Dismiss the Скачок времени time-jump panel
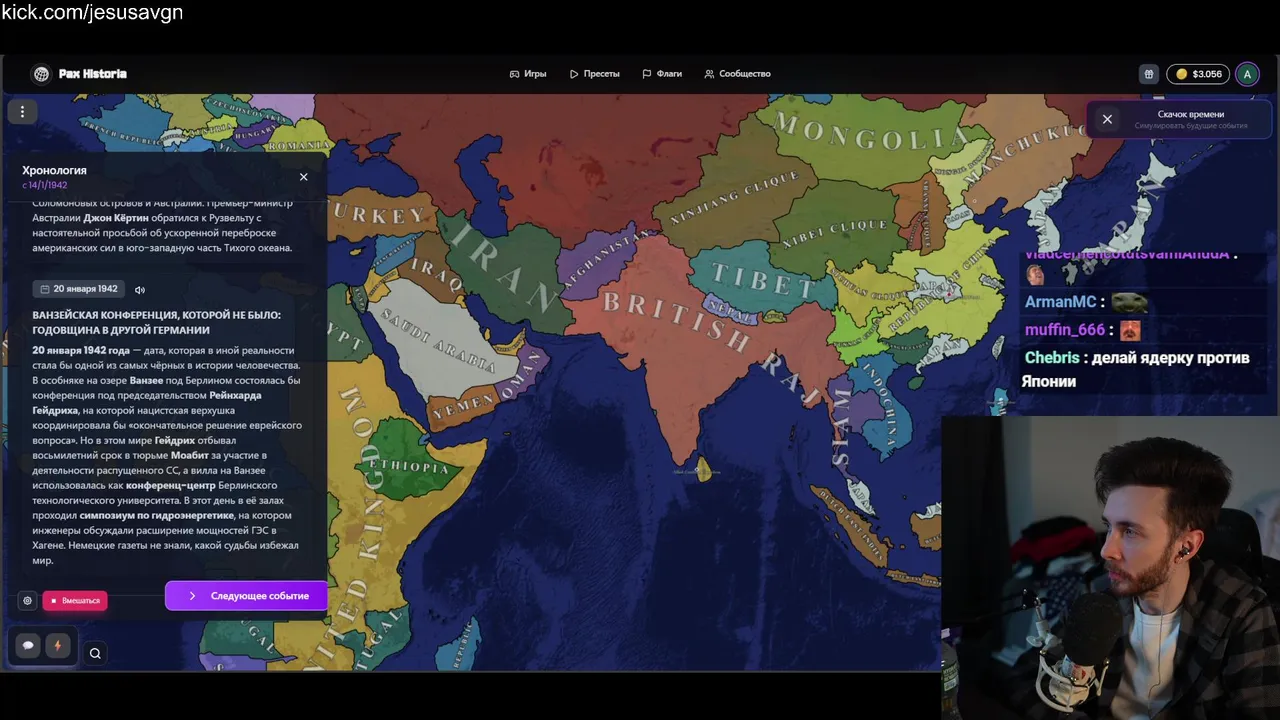 click(x=1107, y=119)
